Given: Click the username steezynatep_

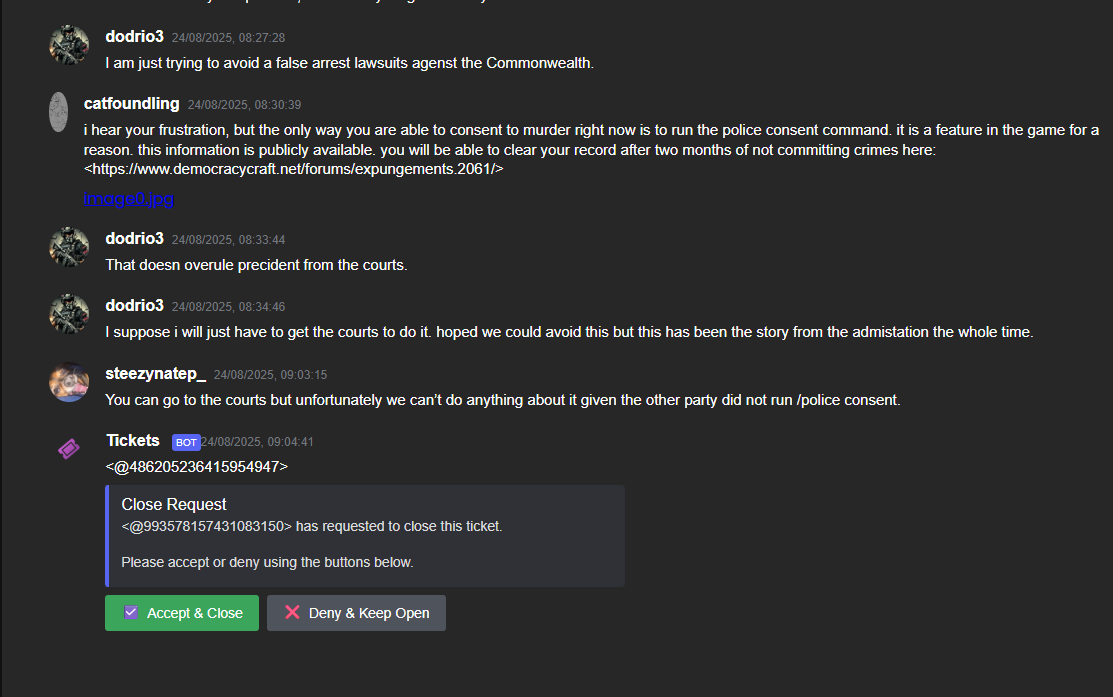Looking at the screenshot, I should pos(155,373).
